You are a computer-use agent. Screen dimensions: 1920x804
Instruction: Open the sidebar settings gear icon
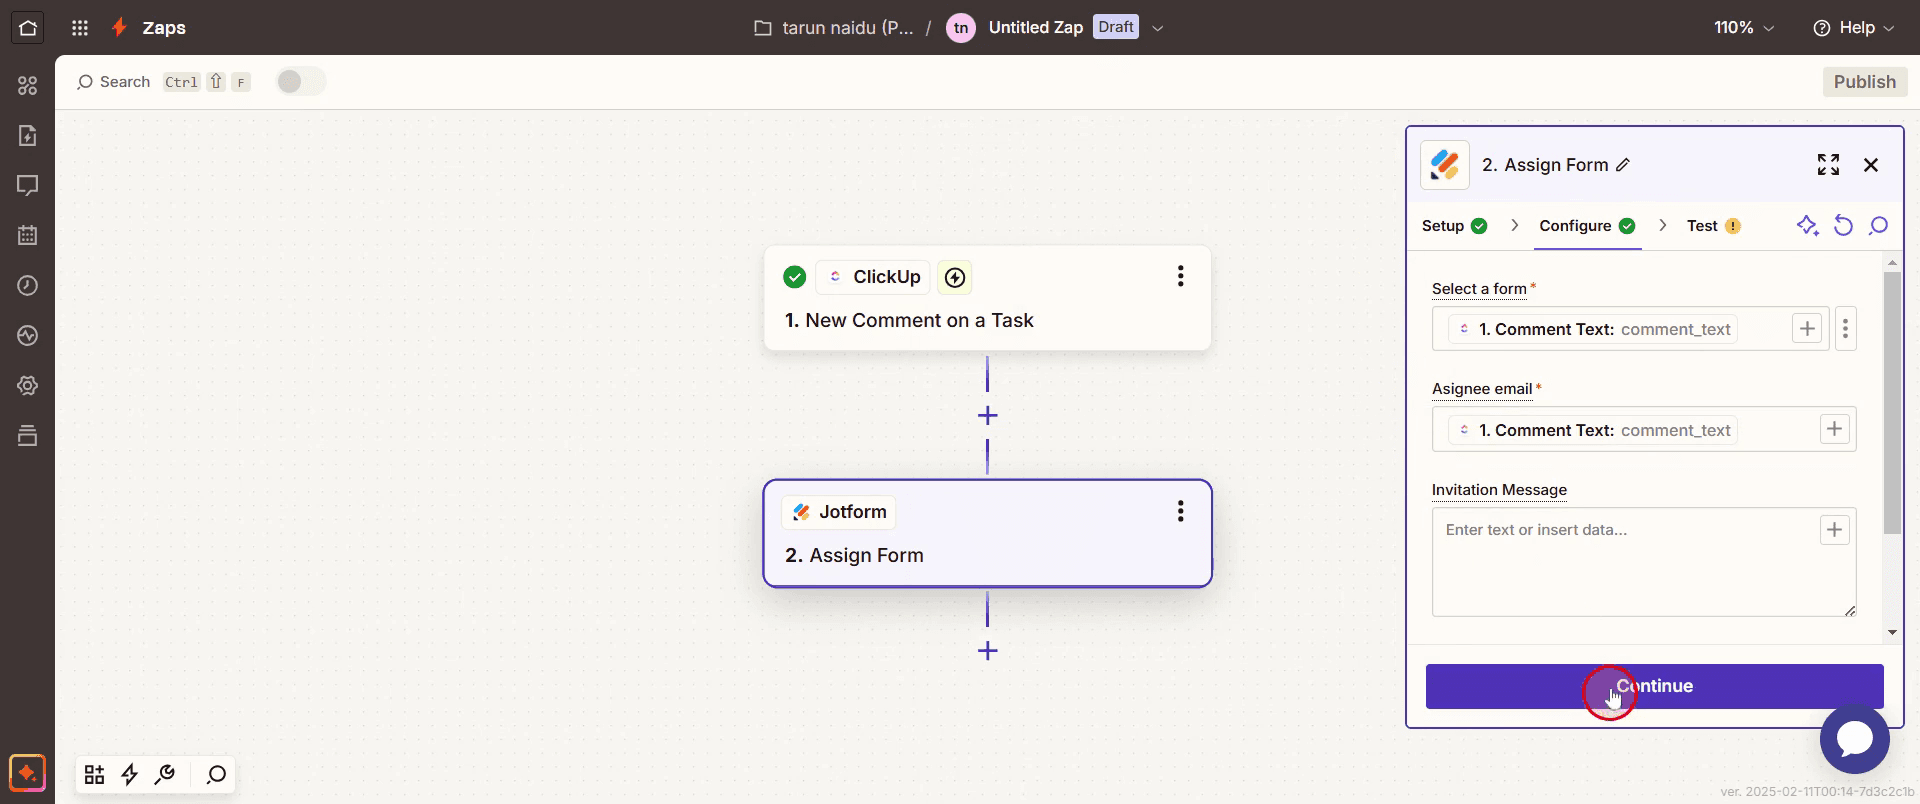pyautogui.click(x=28, y=386)
